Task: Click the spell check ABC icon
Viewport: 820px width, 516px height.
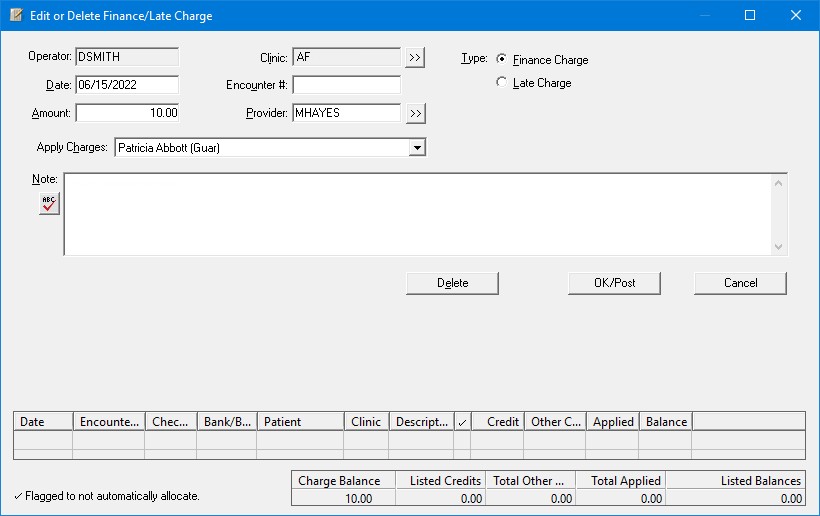Action: 49,203
